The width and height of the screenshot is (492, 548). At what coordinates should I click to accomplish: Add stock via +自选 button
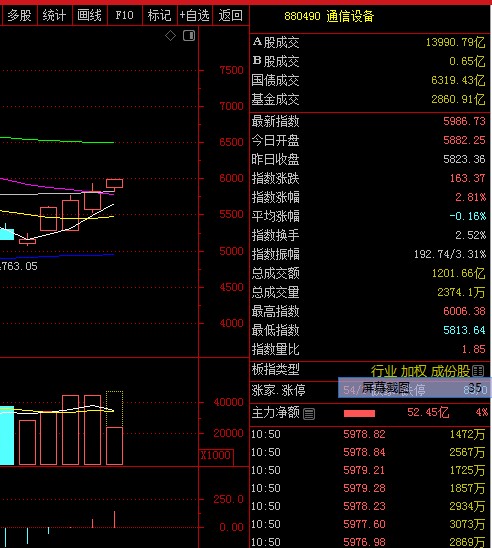pos(195,15)
